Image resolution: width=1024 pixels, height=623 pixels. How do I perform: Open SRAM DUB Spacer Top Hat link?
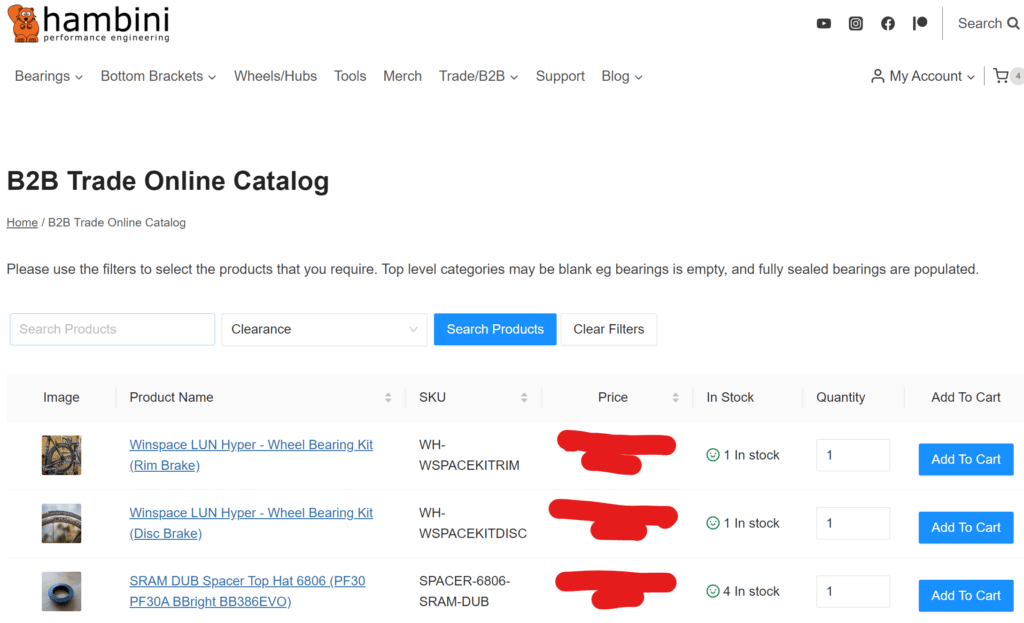coord(246,581)
